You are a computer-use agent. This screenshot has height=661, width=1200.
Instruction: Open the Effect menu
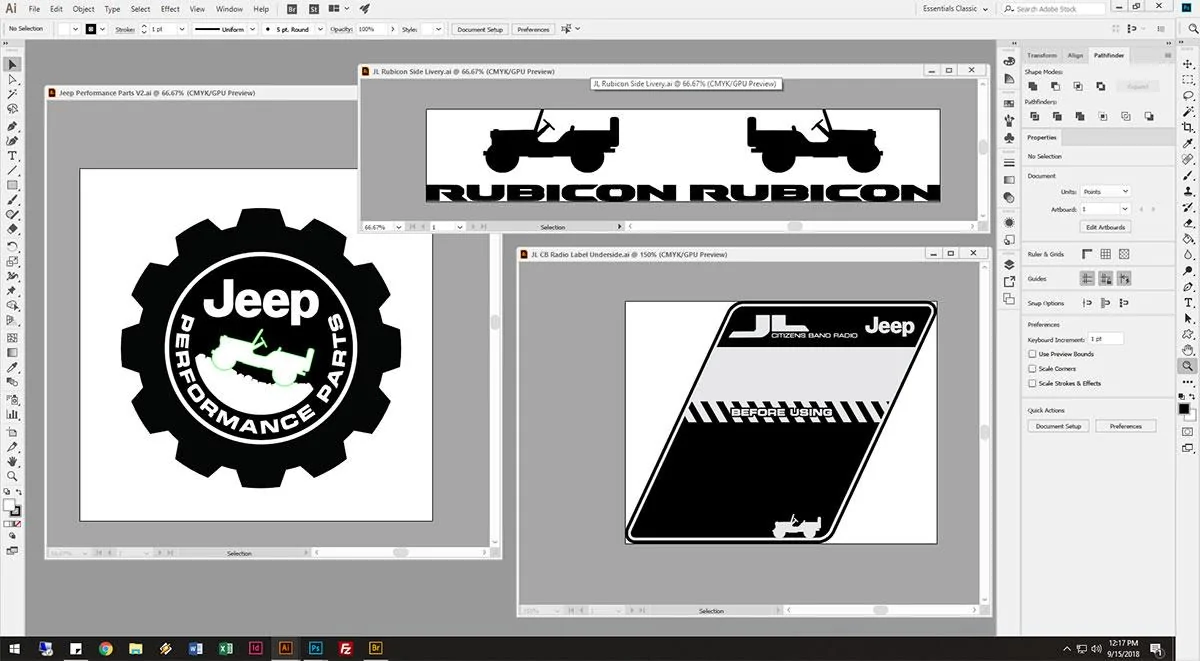pos(170,9)
